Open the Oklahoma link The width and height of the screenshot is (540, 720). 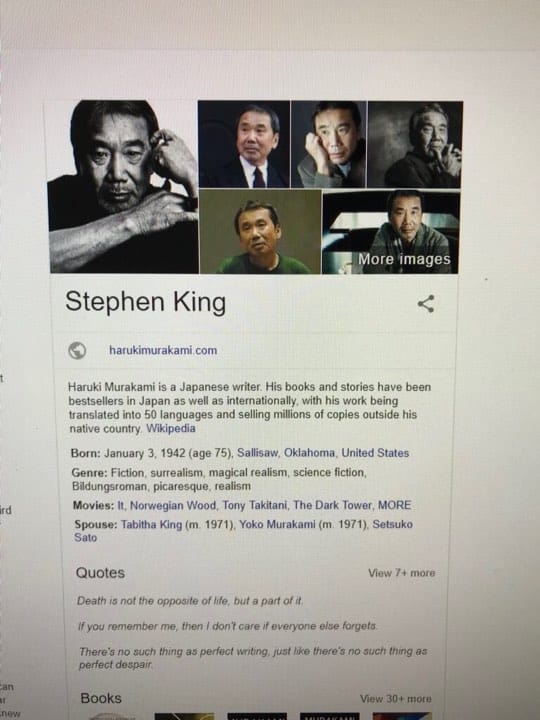click(x=309, y=453)
